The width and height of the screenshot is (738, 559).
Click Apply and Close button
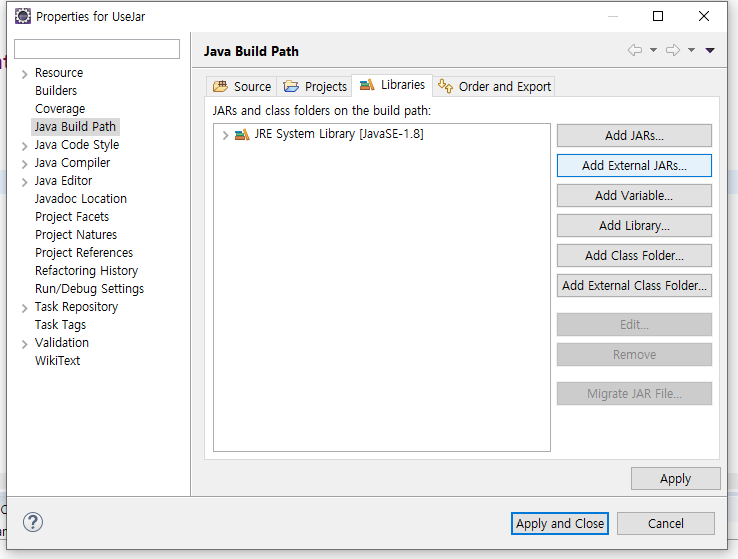coord(560,523)
